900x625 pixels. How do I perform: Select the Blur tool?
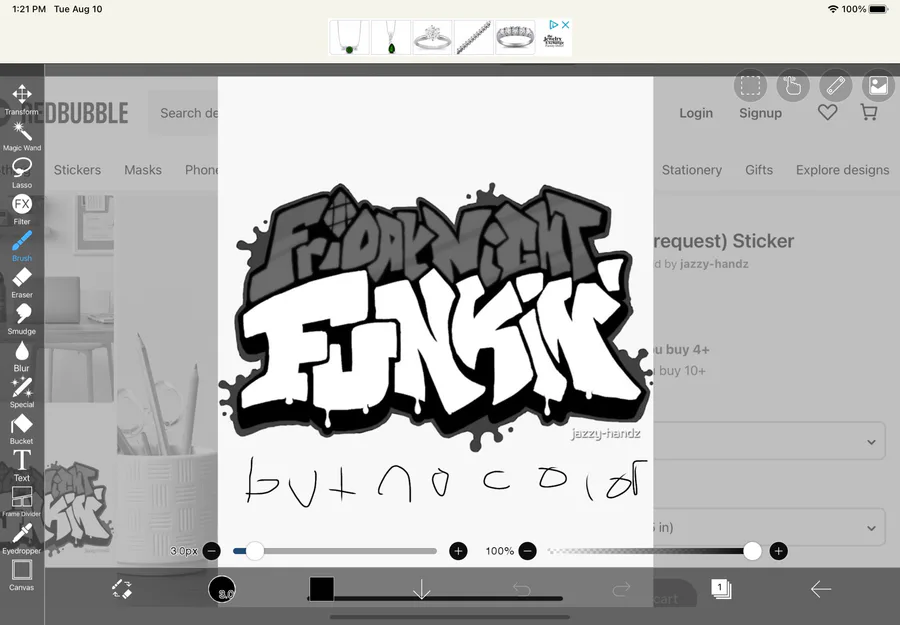(x=22, y=356)
